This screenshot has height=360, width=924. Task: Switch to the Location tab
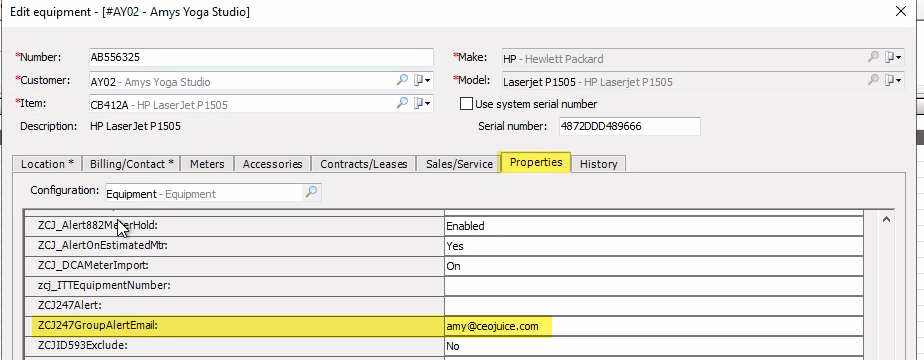[x=47, y=164]
